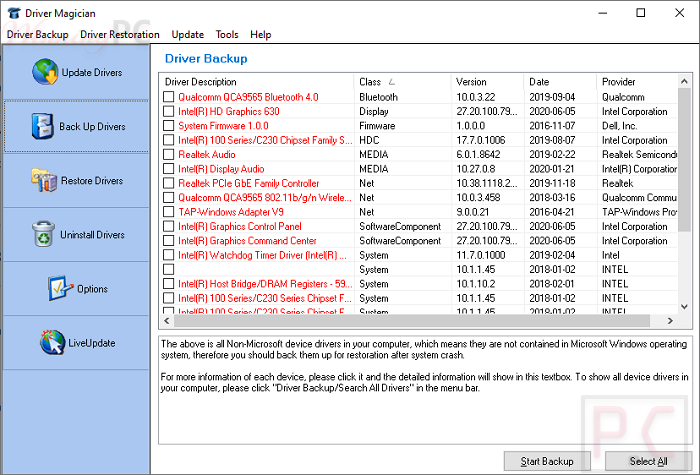Tick checkbox for Intel(R) Host Bridge/DRAM Registers
Screen dimensions: 700x475
tap(168, 283)
